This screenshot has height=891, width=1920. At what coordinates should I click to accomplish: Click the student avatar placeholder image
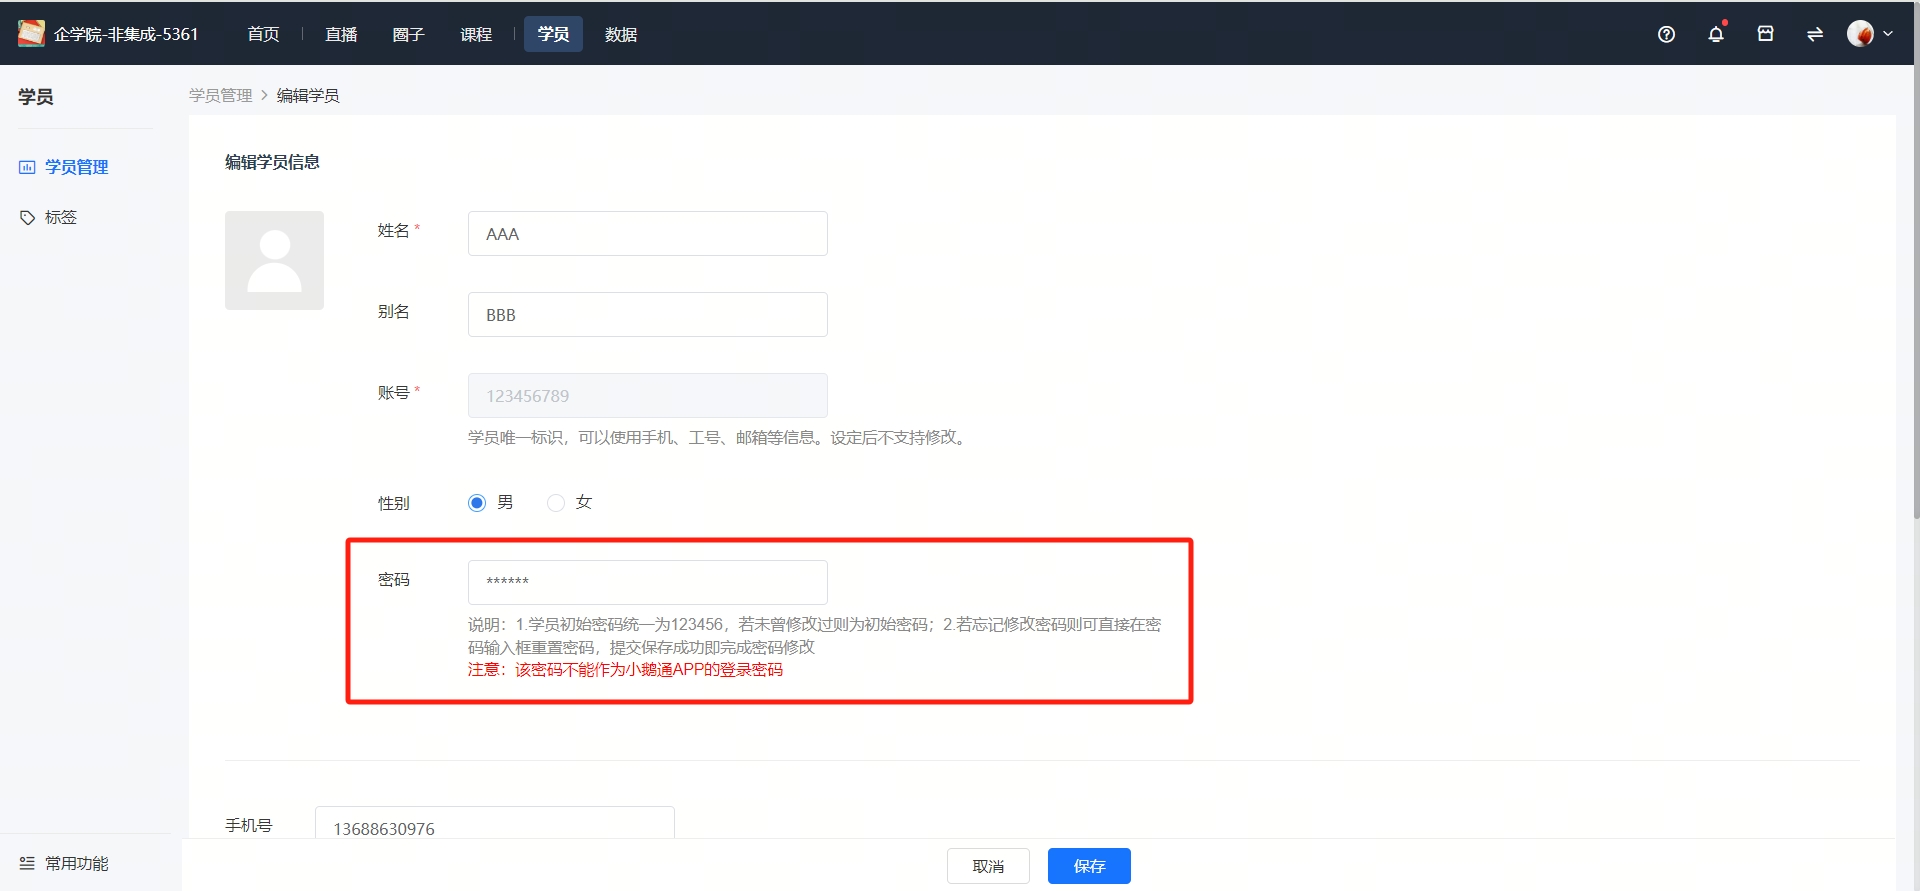(274, 260)
